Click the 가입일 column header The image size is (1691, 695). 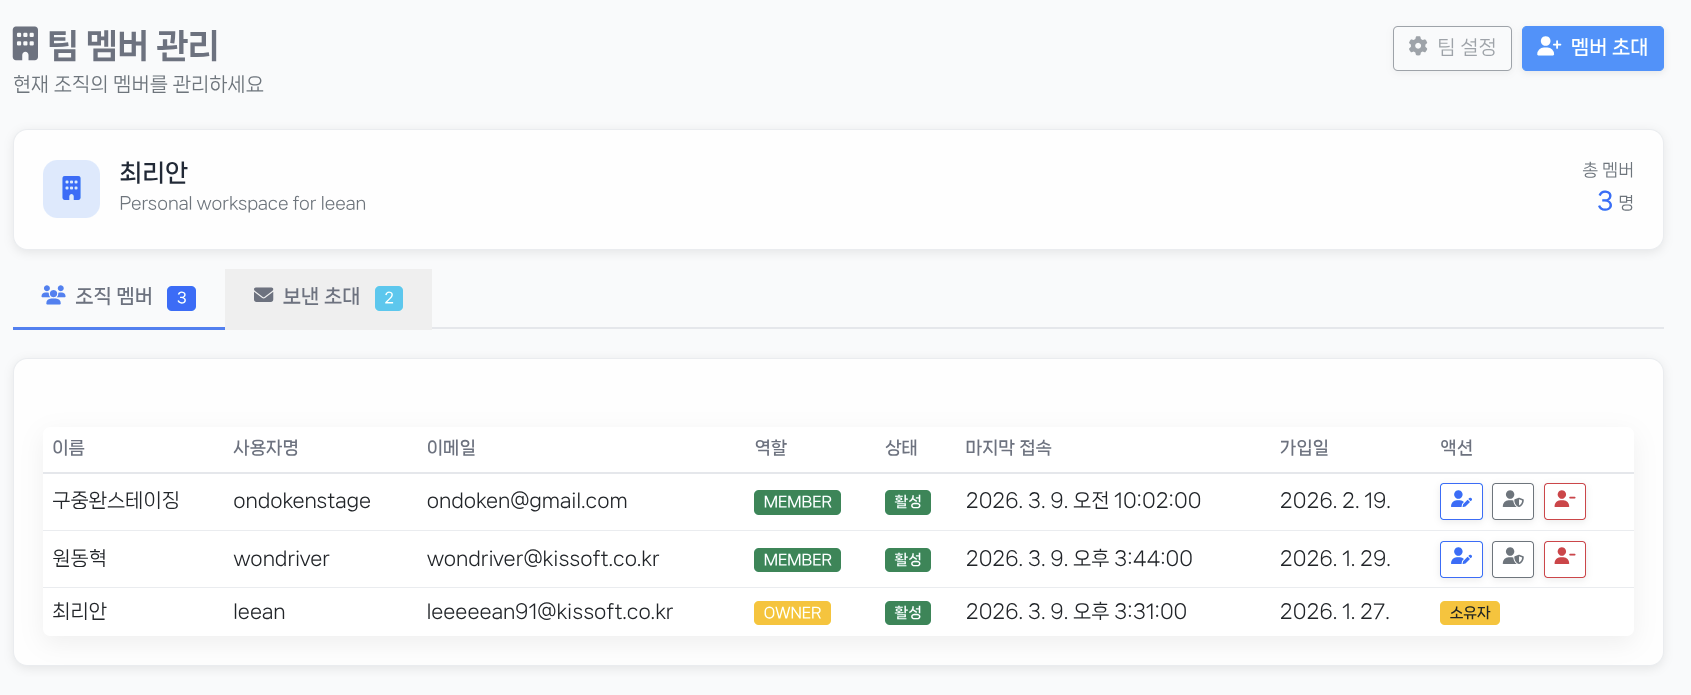click(1304, 448)
